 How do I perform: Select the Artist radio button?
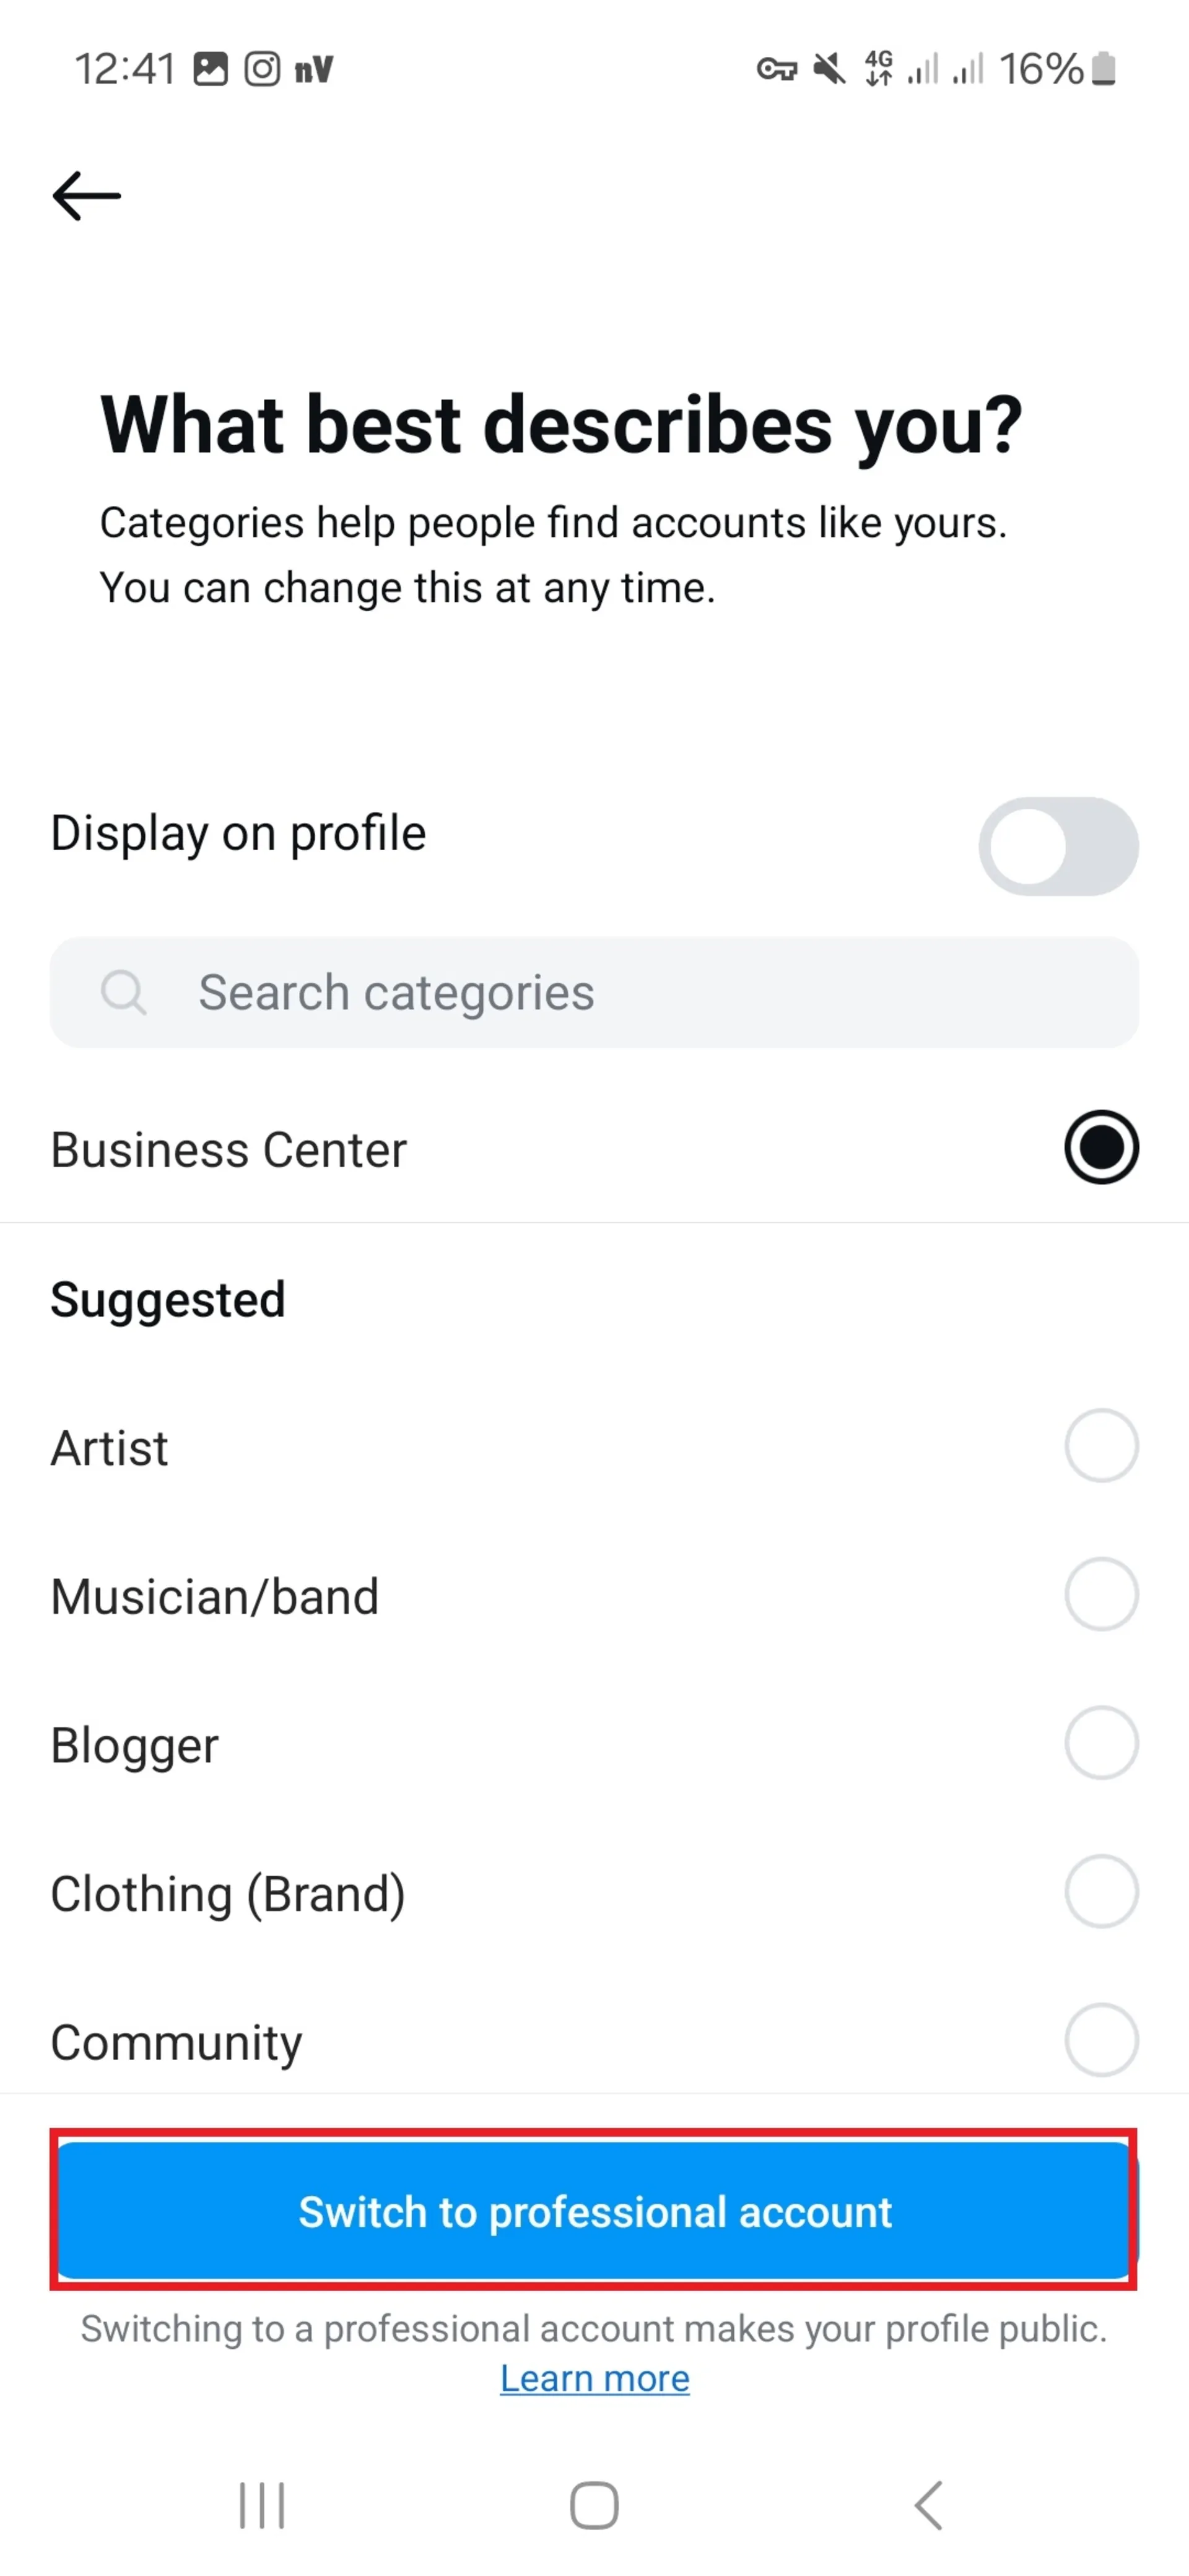(x=1101, y=1446)
